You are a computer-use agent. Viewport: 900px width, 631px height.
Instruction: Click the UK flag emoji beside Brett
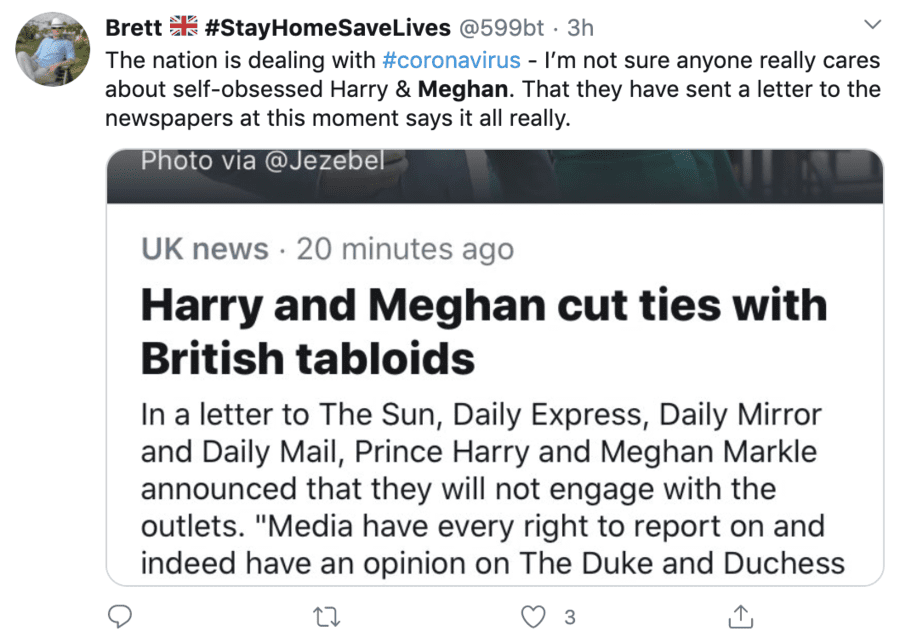click(x=182, y=27)
